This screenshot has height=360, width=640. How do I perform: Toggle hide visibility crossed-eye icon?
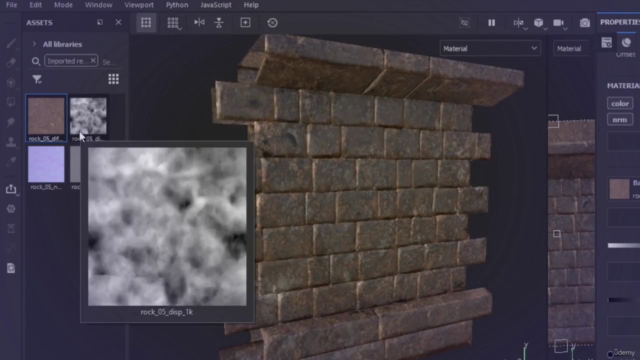(x=464, y=22)
